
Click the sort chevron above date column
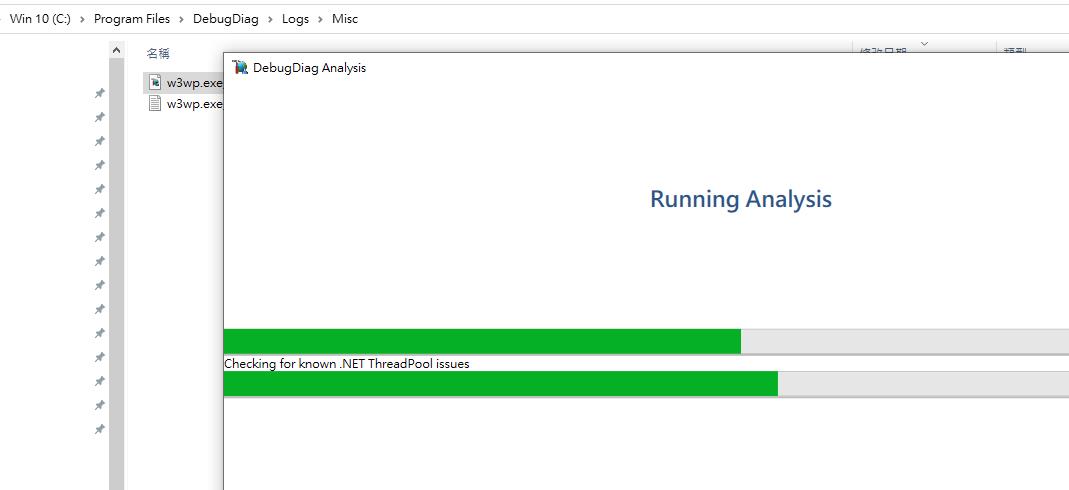pos(924,44)
